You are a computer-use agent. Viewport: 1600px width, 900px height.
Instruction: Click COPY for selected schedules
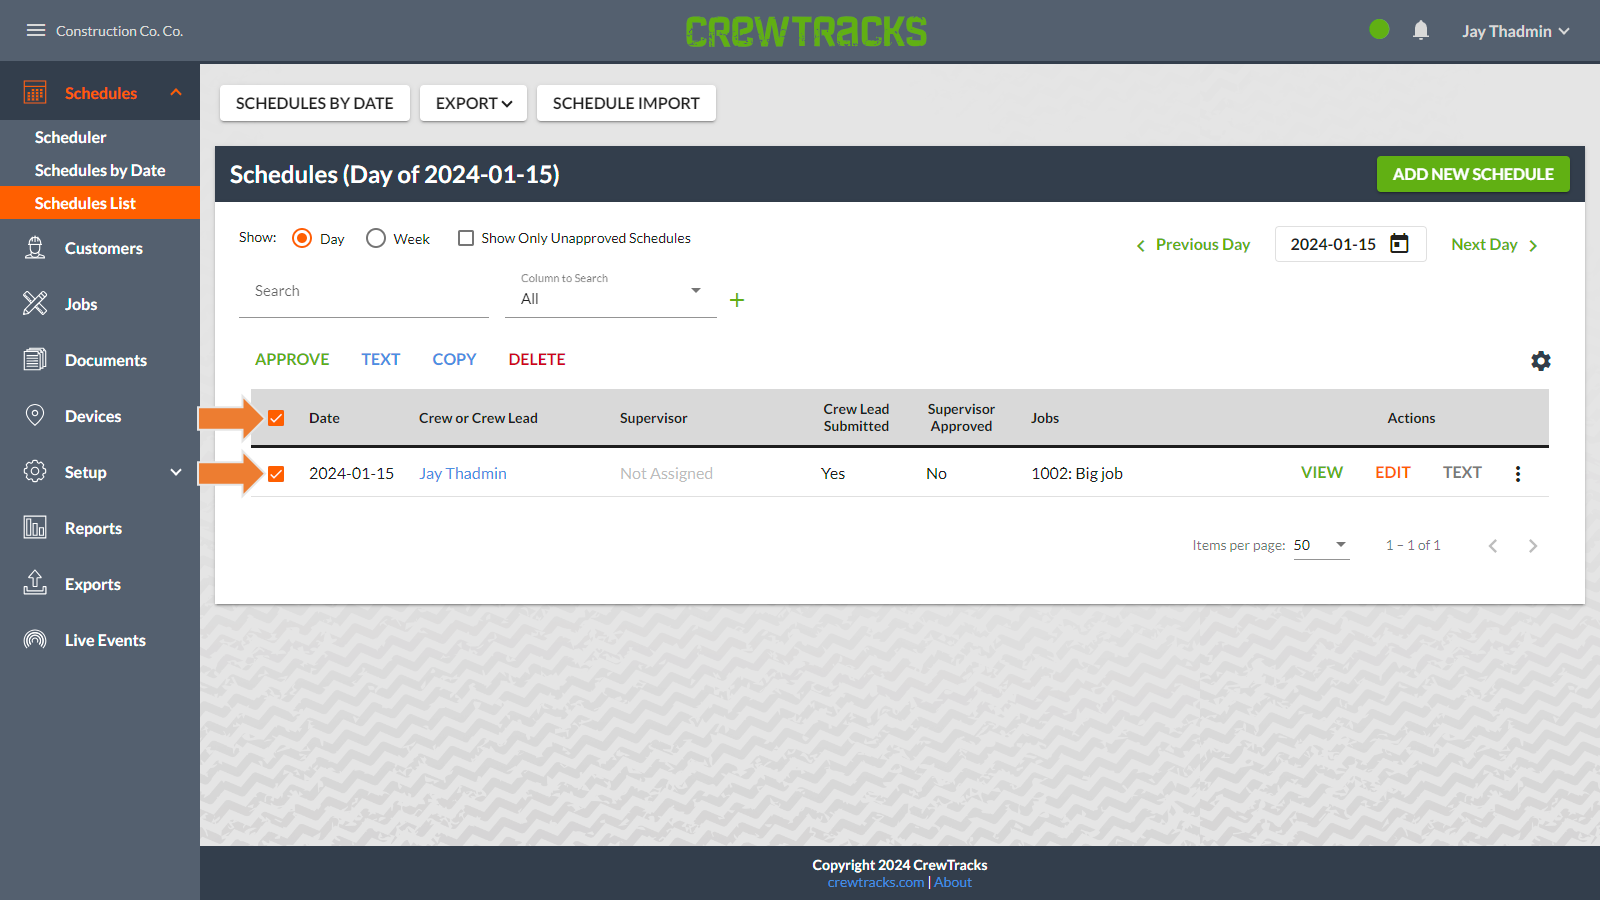point(454,359)
